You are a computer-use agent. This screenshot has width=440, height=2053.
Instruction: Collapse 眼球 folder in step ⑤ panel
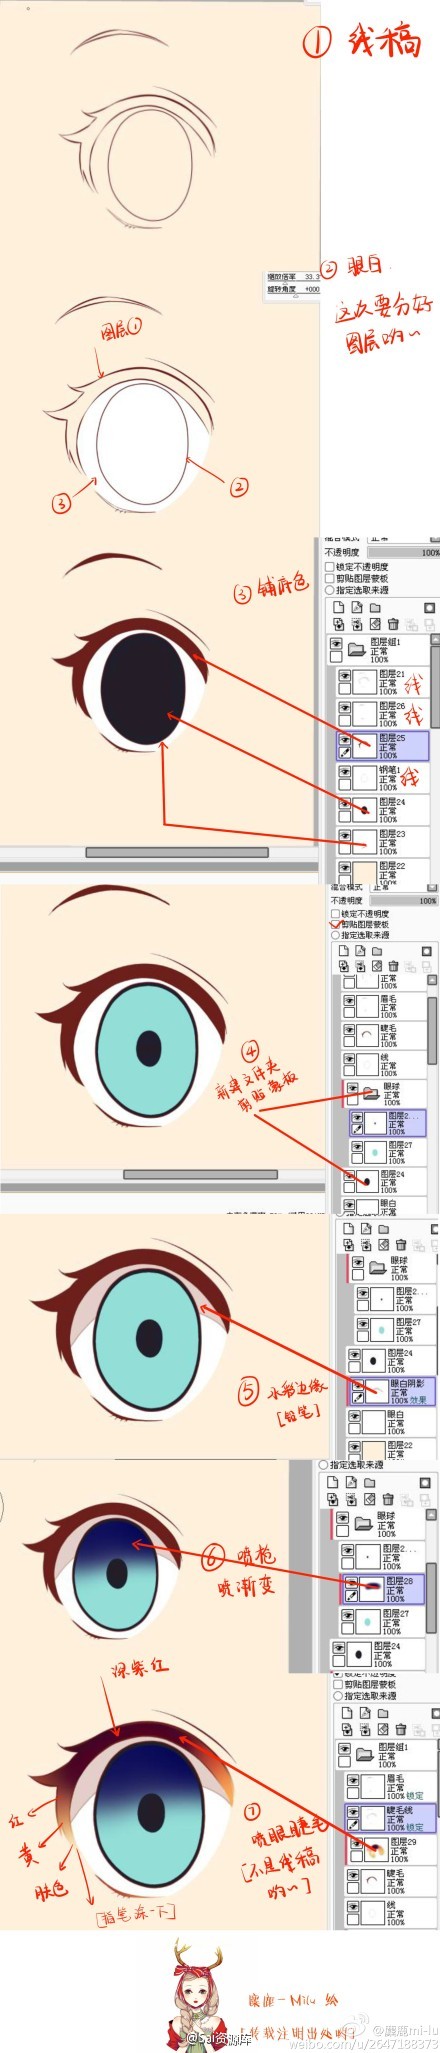376,1268
